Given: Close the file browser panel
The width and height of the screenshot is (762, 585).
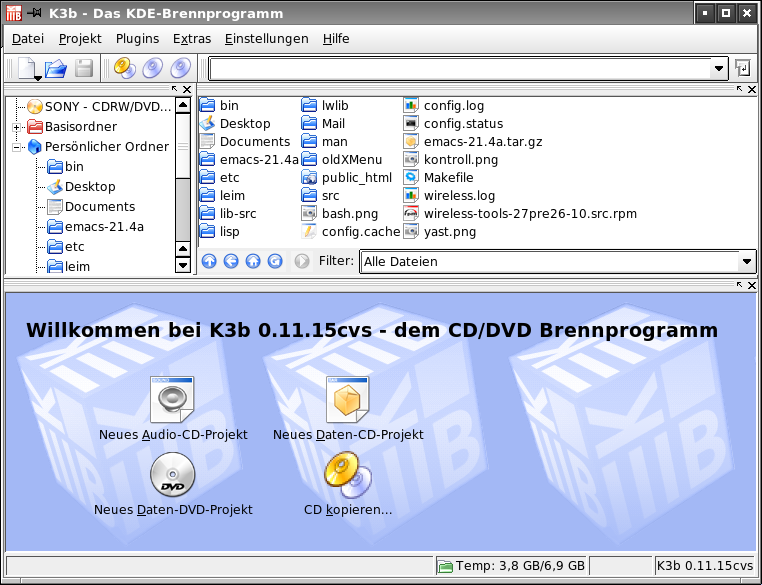Looking at the screenshot, I should [752, 89].
